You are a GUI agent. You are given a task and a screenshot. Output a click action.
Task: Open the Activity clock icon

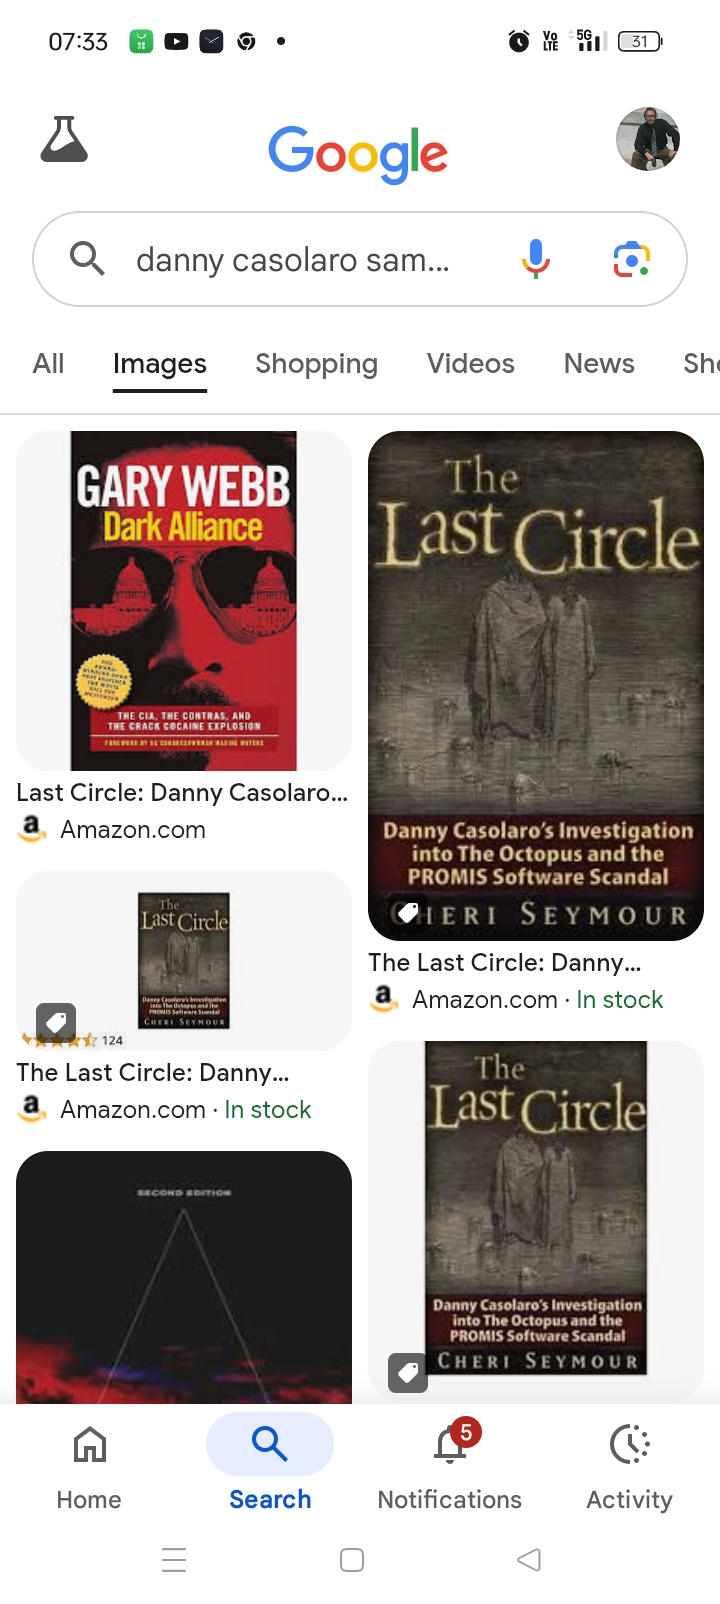click(630, 1444)
